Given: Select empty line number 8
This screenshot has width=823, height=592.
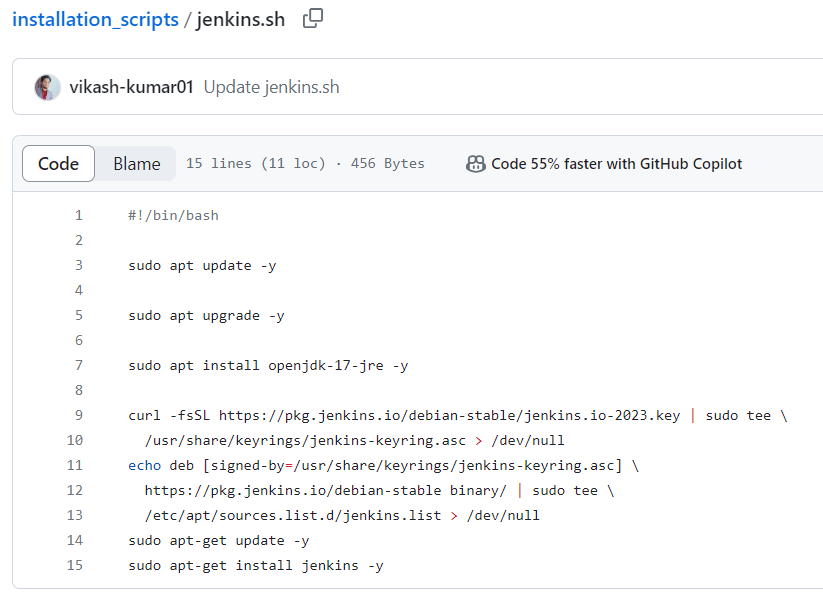Looking at the screenshot, I should (79, 390).
